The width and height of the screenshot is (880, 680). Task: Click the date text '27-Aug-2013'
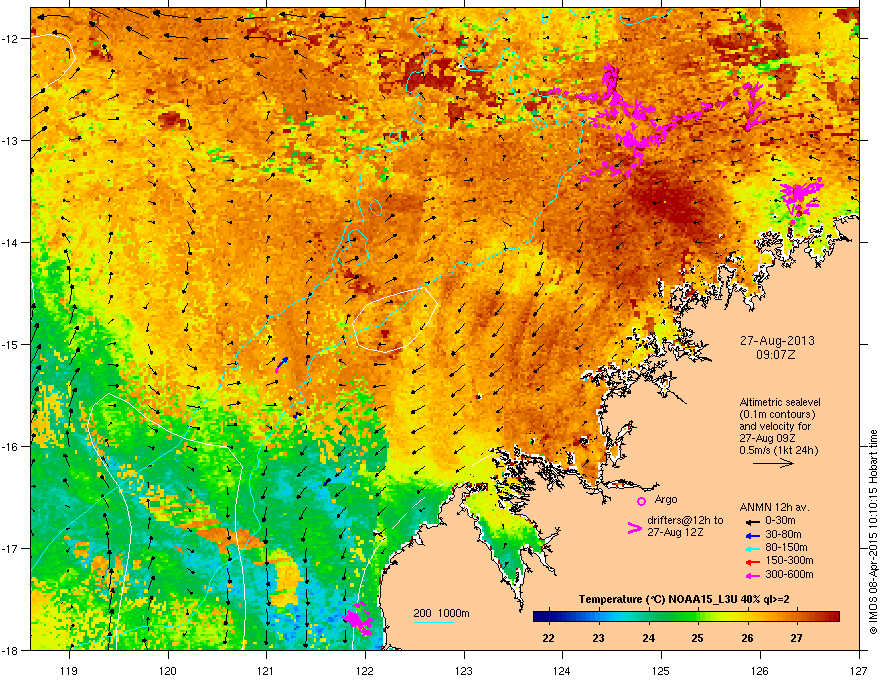pyautogui.click(x=777, y=341)
